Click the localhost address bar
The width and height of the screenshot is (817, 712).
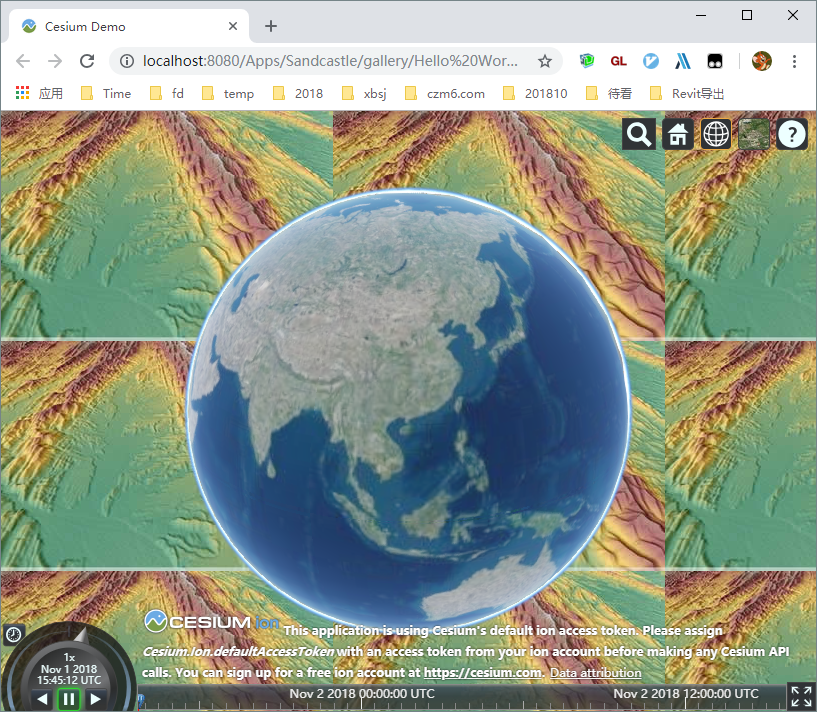[x=330, y=61]
